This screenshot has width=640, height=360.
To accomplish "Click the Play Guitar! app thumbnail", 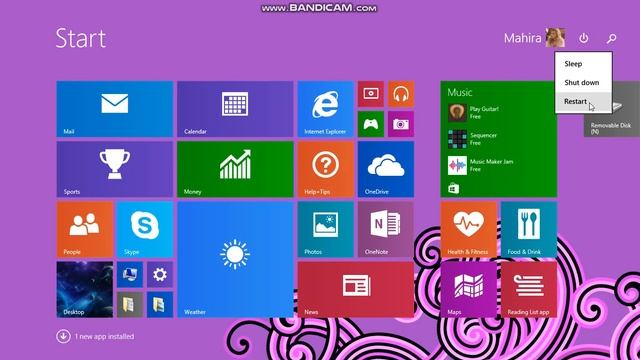I will 457,113.
